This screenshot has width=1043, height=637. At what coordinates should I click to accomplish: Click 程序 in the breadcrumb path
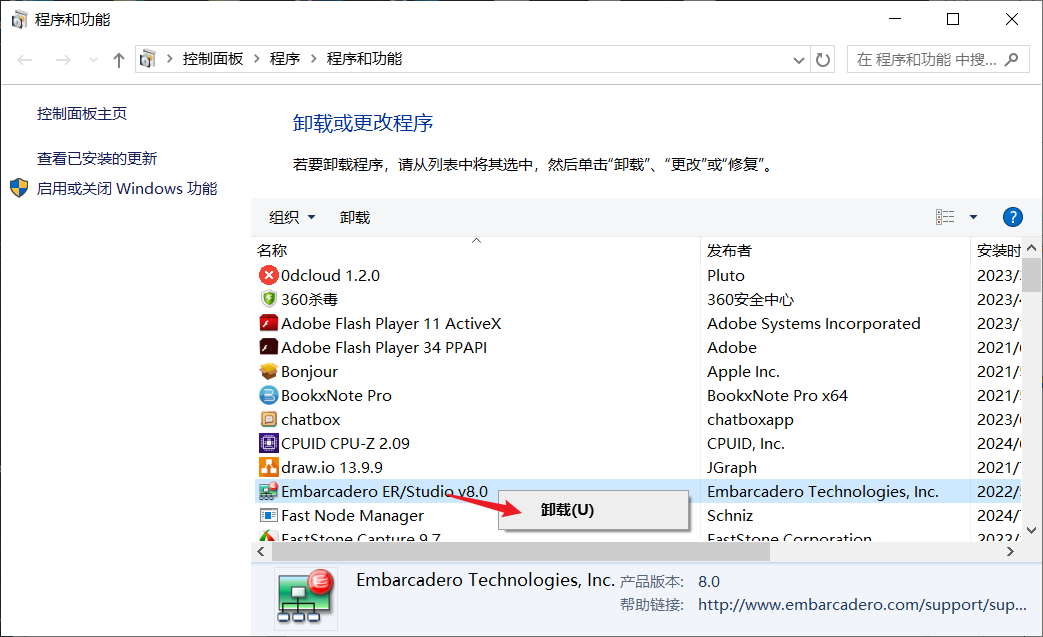click(285, 59)
